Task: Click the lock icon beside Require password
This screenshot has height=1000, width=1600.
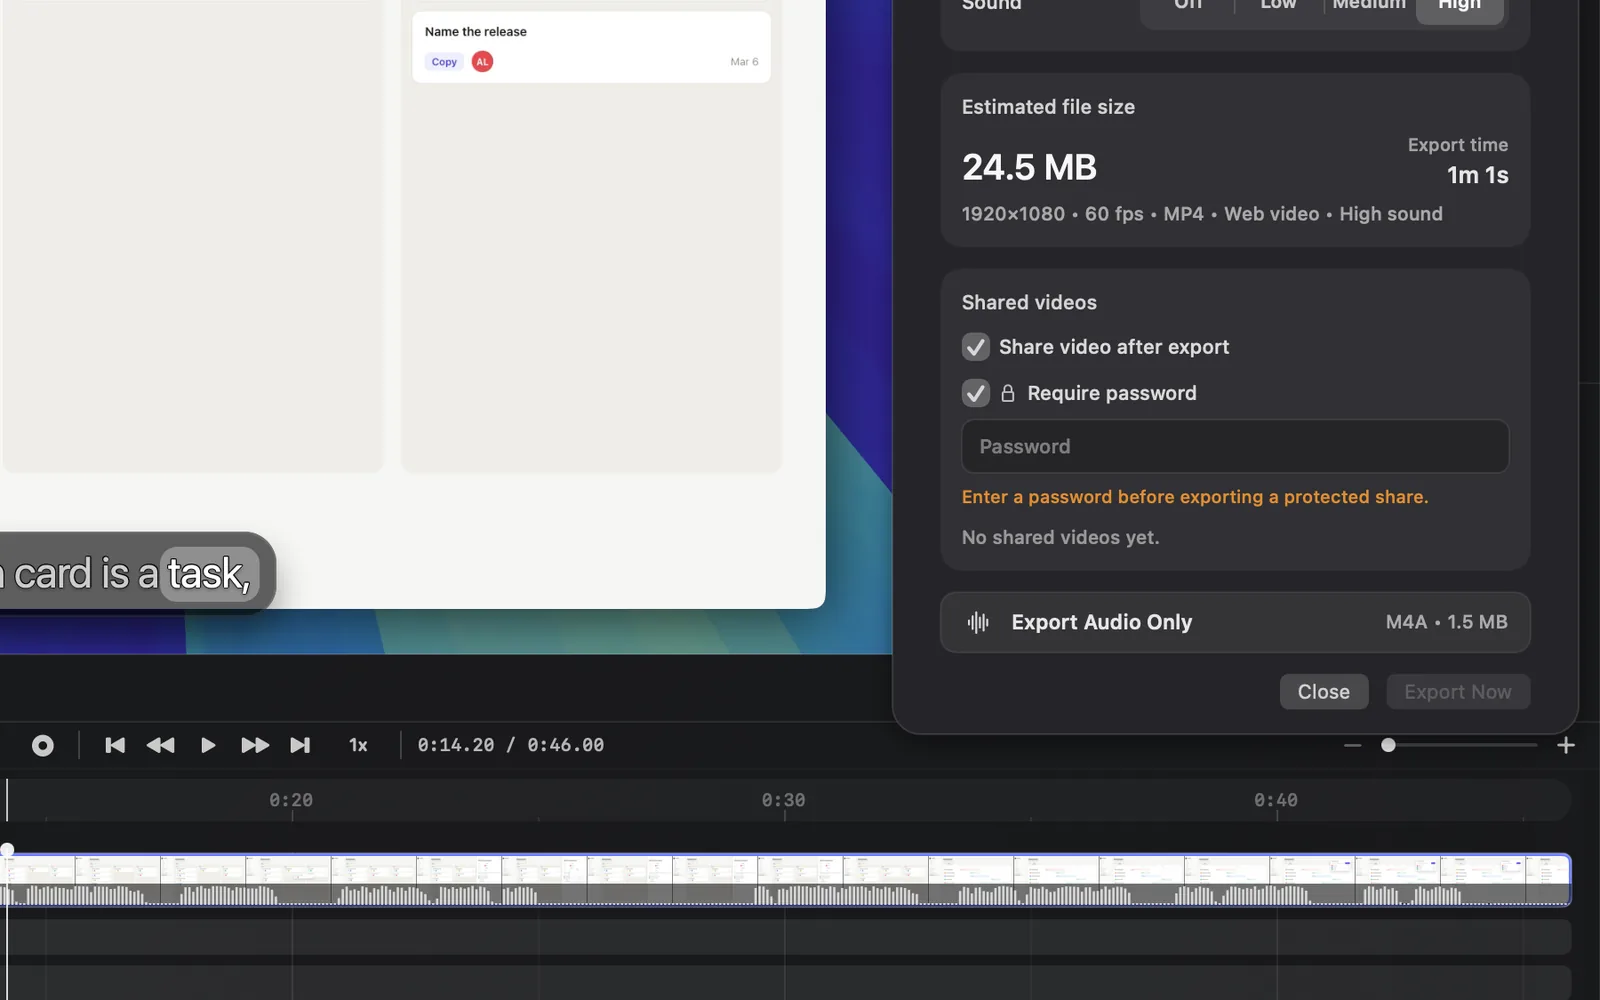Action: [1008, 393]
